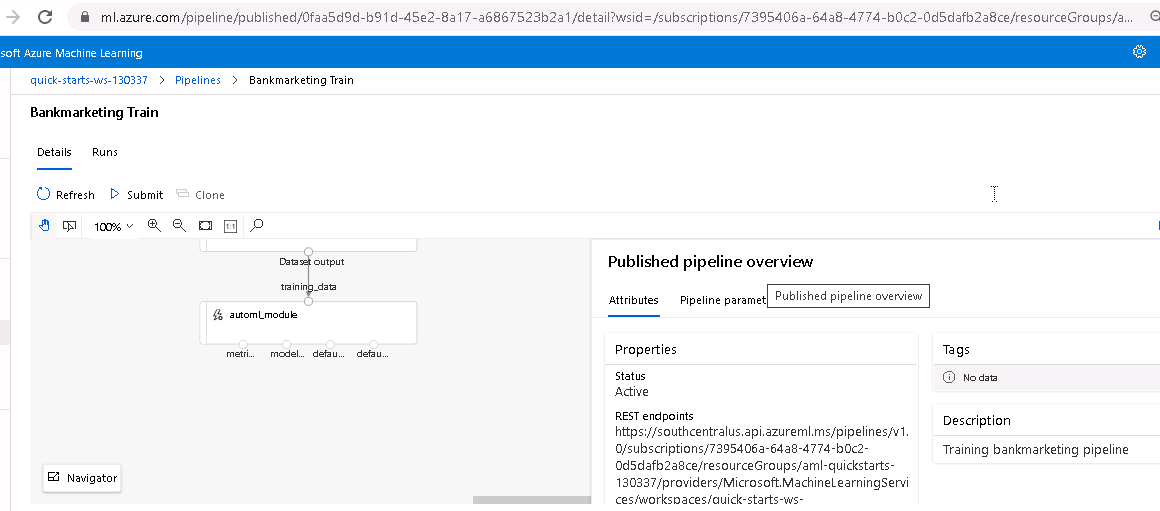Click the metrics output port of automl_module
The image size is (1160, 511).
(x=243, y=344)
